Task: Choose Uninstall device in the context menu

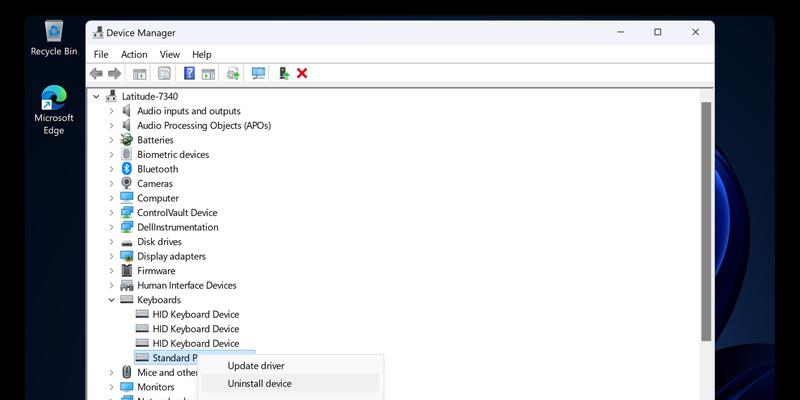Action: (x=290, y=384)
